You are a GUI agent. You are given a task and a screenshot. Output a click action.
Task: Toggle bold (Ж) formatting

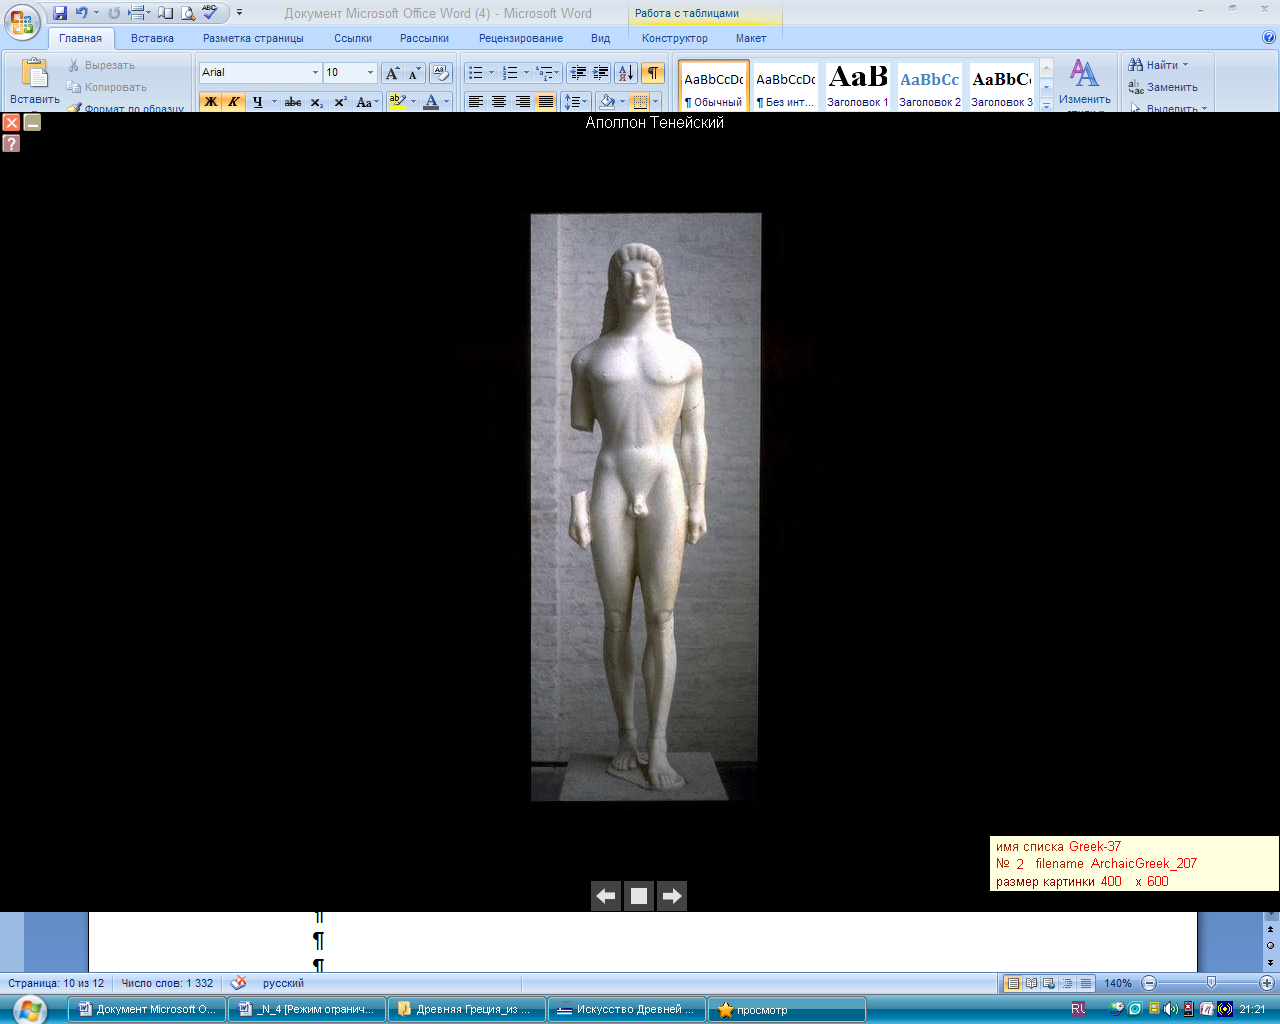[210, 102]
